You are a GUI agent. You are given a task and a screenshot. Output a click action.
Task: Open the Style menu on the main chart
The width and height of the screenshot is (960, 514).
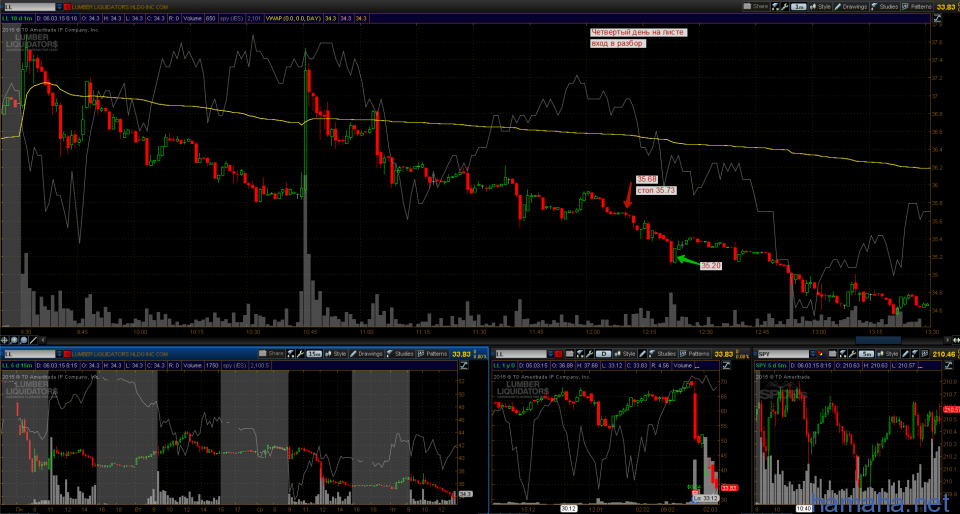pyautogui.click(x=820, y=7)
